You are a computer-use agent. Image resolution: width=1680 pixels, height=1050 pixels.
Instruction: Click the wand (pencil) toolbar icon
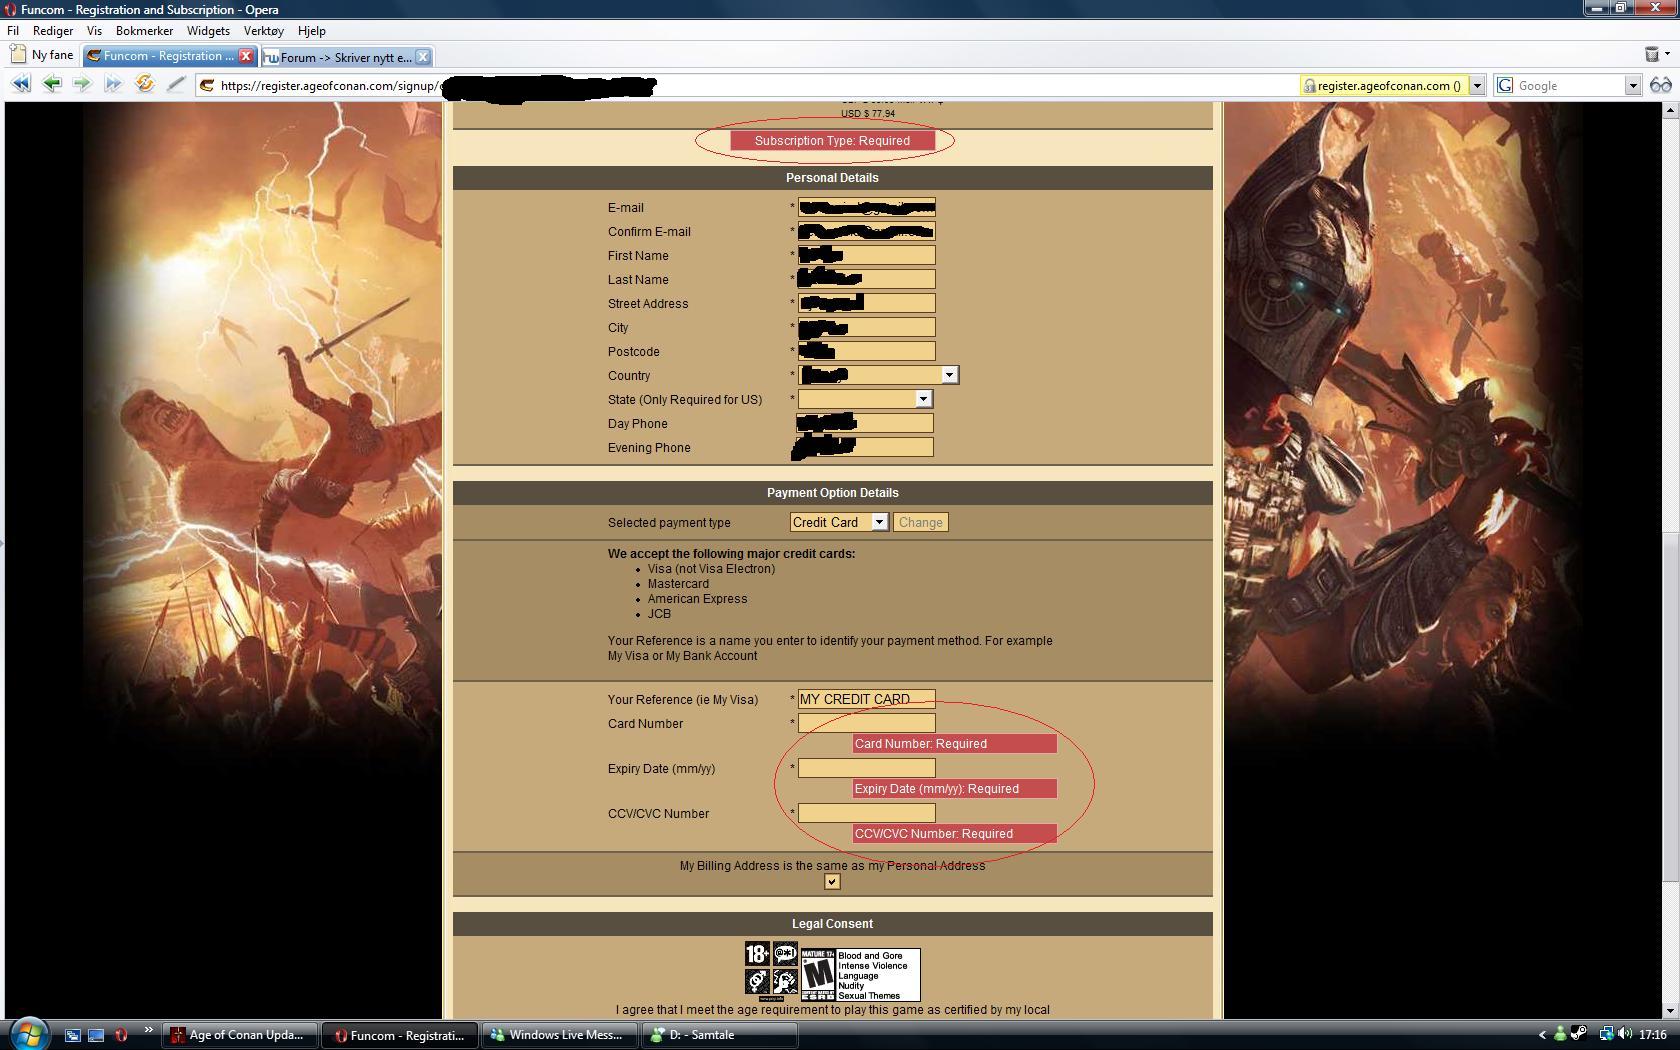click(176, 85)
